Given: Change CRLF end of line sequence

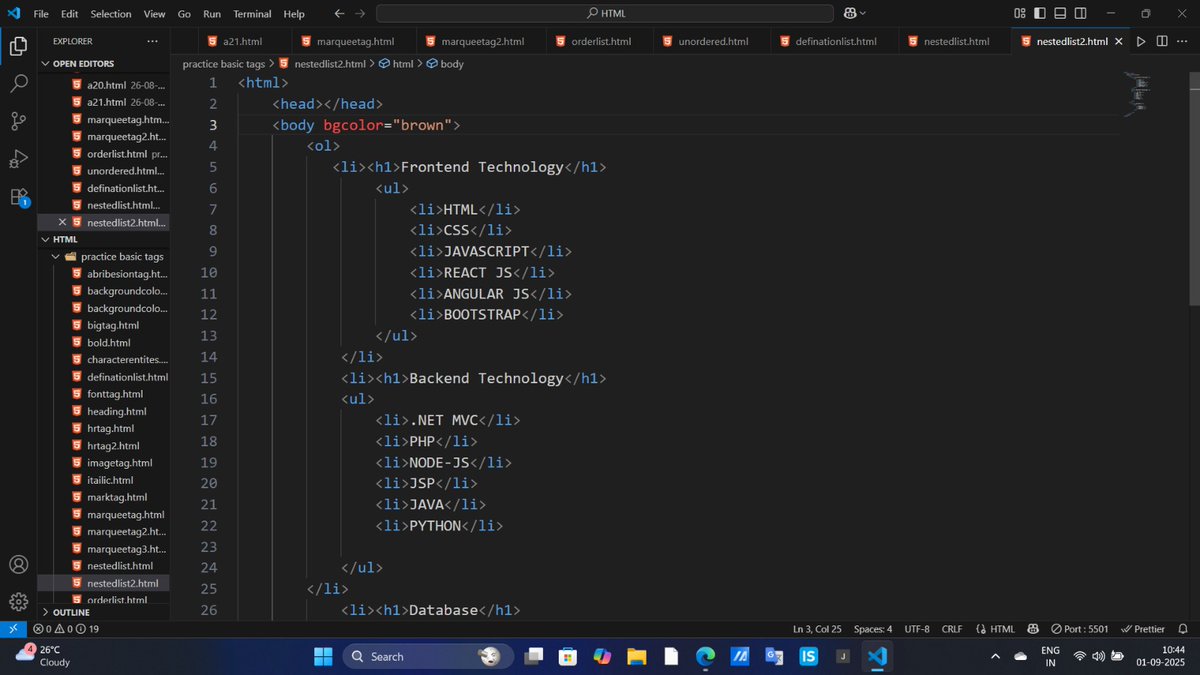Looking at the screenshot, I should pyautogui.click(x=952, y=629).
